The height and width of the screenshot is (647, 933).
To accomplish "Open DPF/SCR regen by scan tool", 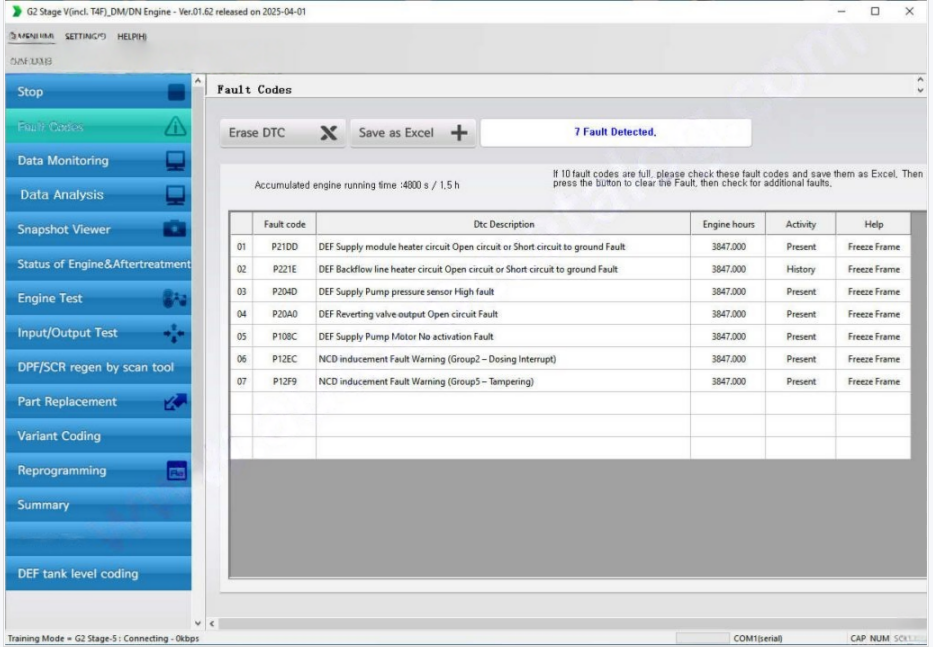I will point(95,367).
